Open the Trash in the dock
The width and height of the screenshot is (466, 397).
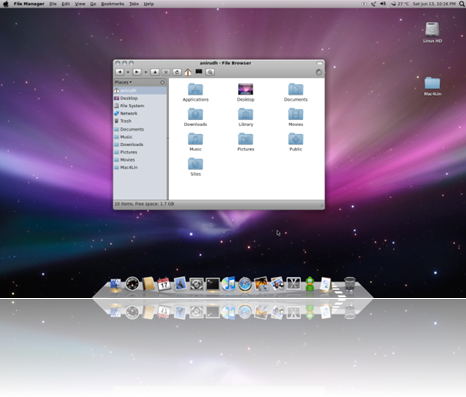coord(349,284)
